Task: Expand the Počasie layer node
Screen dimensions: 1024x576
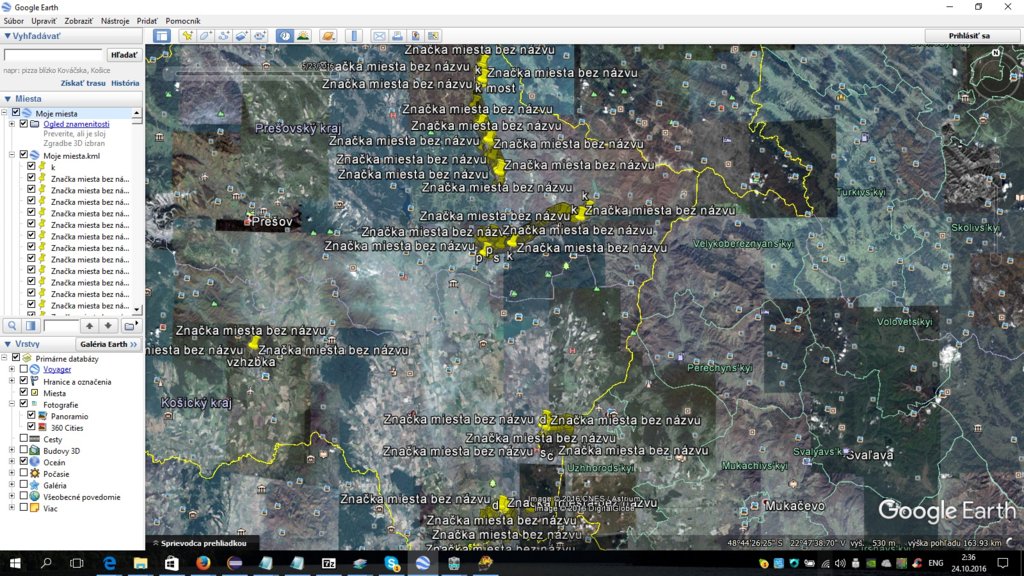Action: pyautogui.click(x=12, y=473)
